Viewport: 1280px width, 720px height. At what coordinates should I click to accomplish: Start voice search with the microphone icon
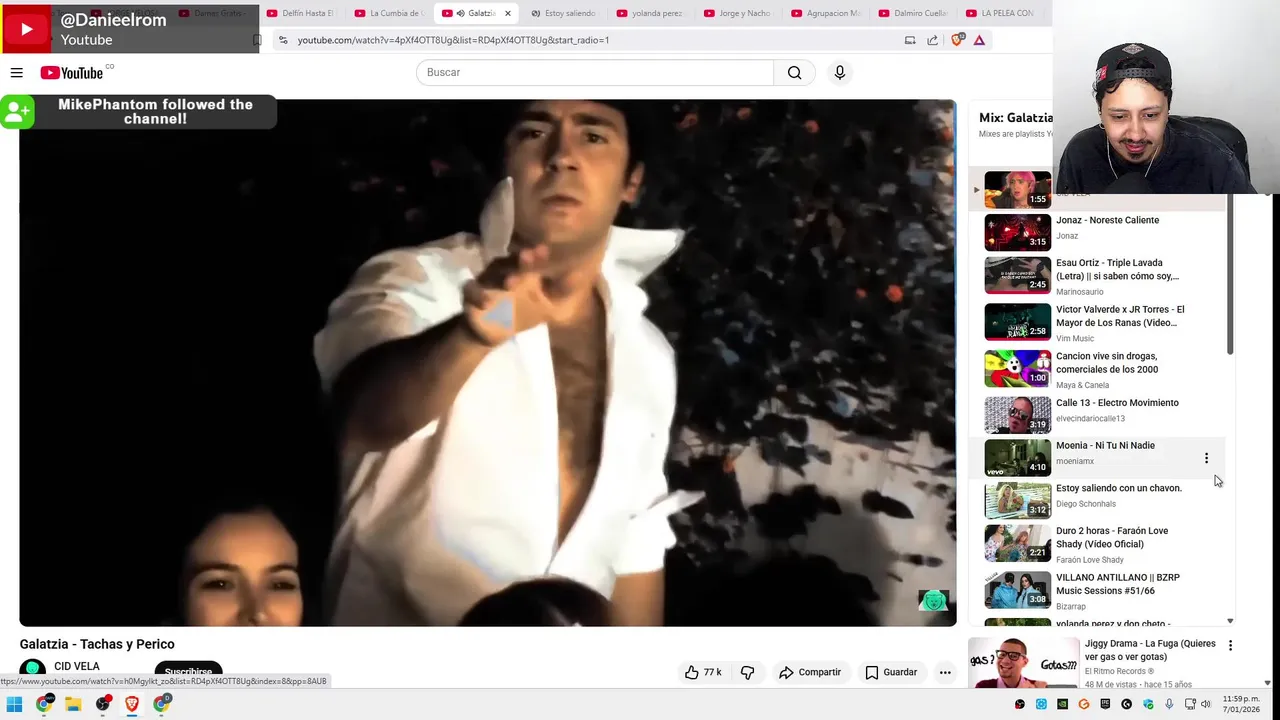839,72
